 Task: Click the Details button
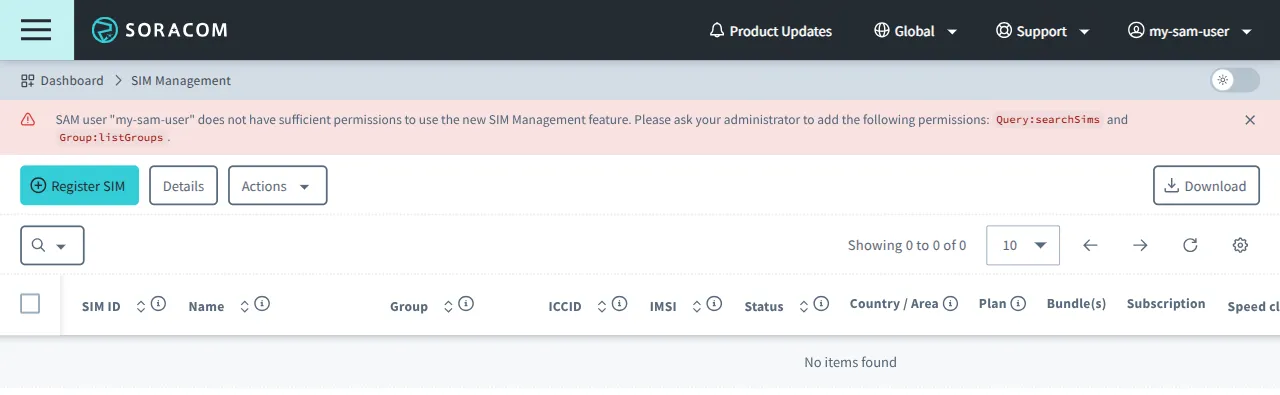click(183, 186)
